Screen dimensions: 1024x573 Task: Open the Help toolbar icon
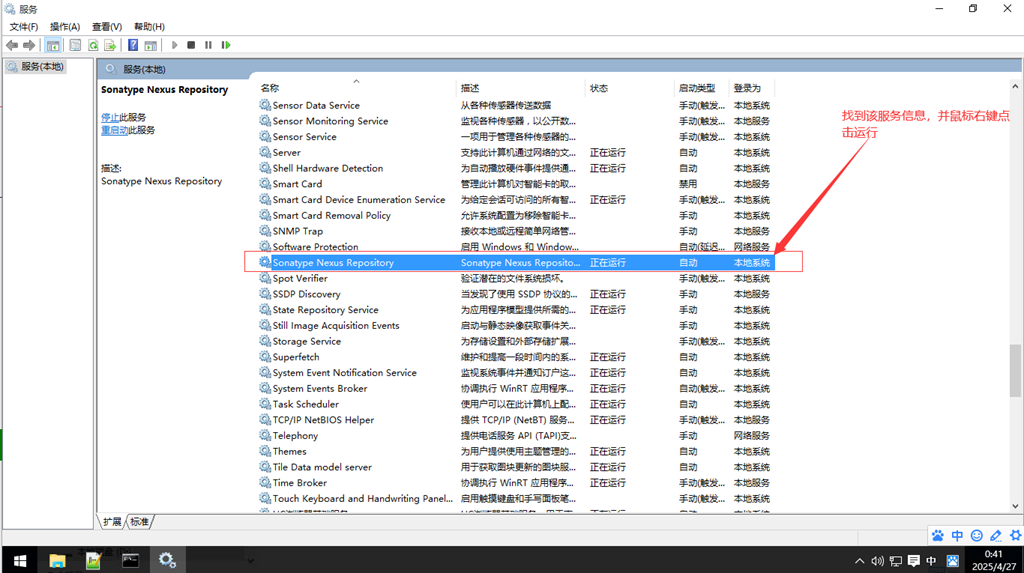tap(133, 45)
